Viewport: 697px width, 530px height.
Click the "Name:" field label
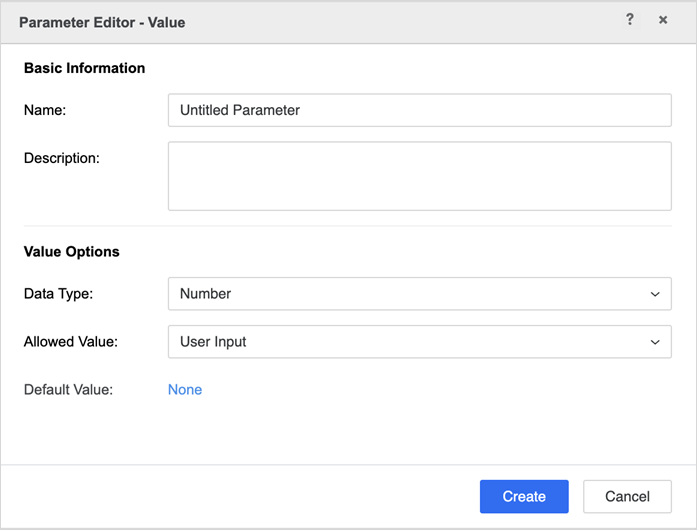click(x=45, y=110)
